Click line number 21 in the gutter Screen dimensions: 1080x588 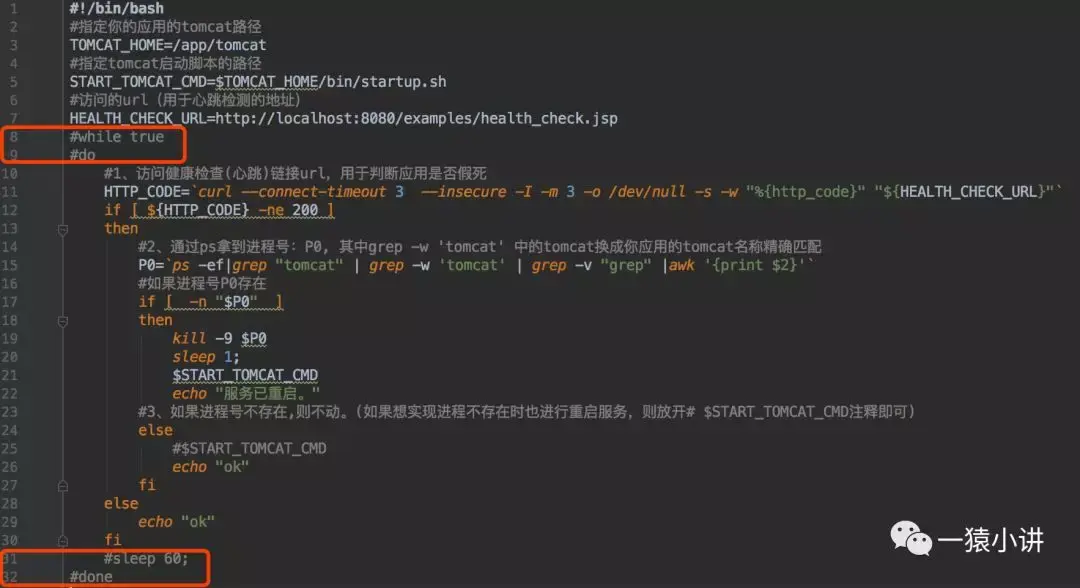tap(10, 375)
